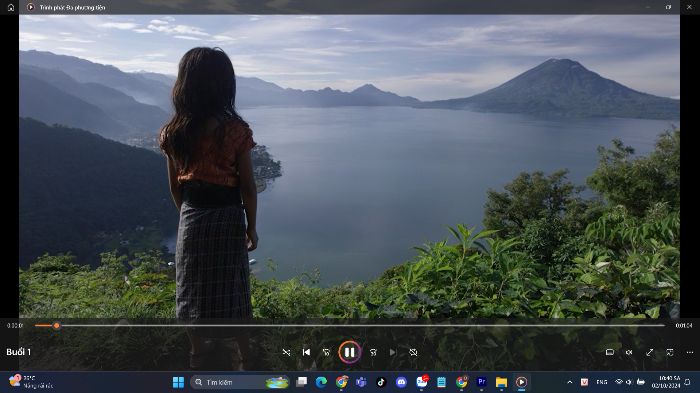Seek using the video progress slider
Image resolution: width=700 pixels, height=393 pixels.
pos(350,326)
